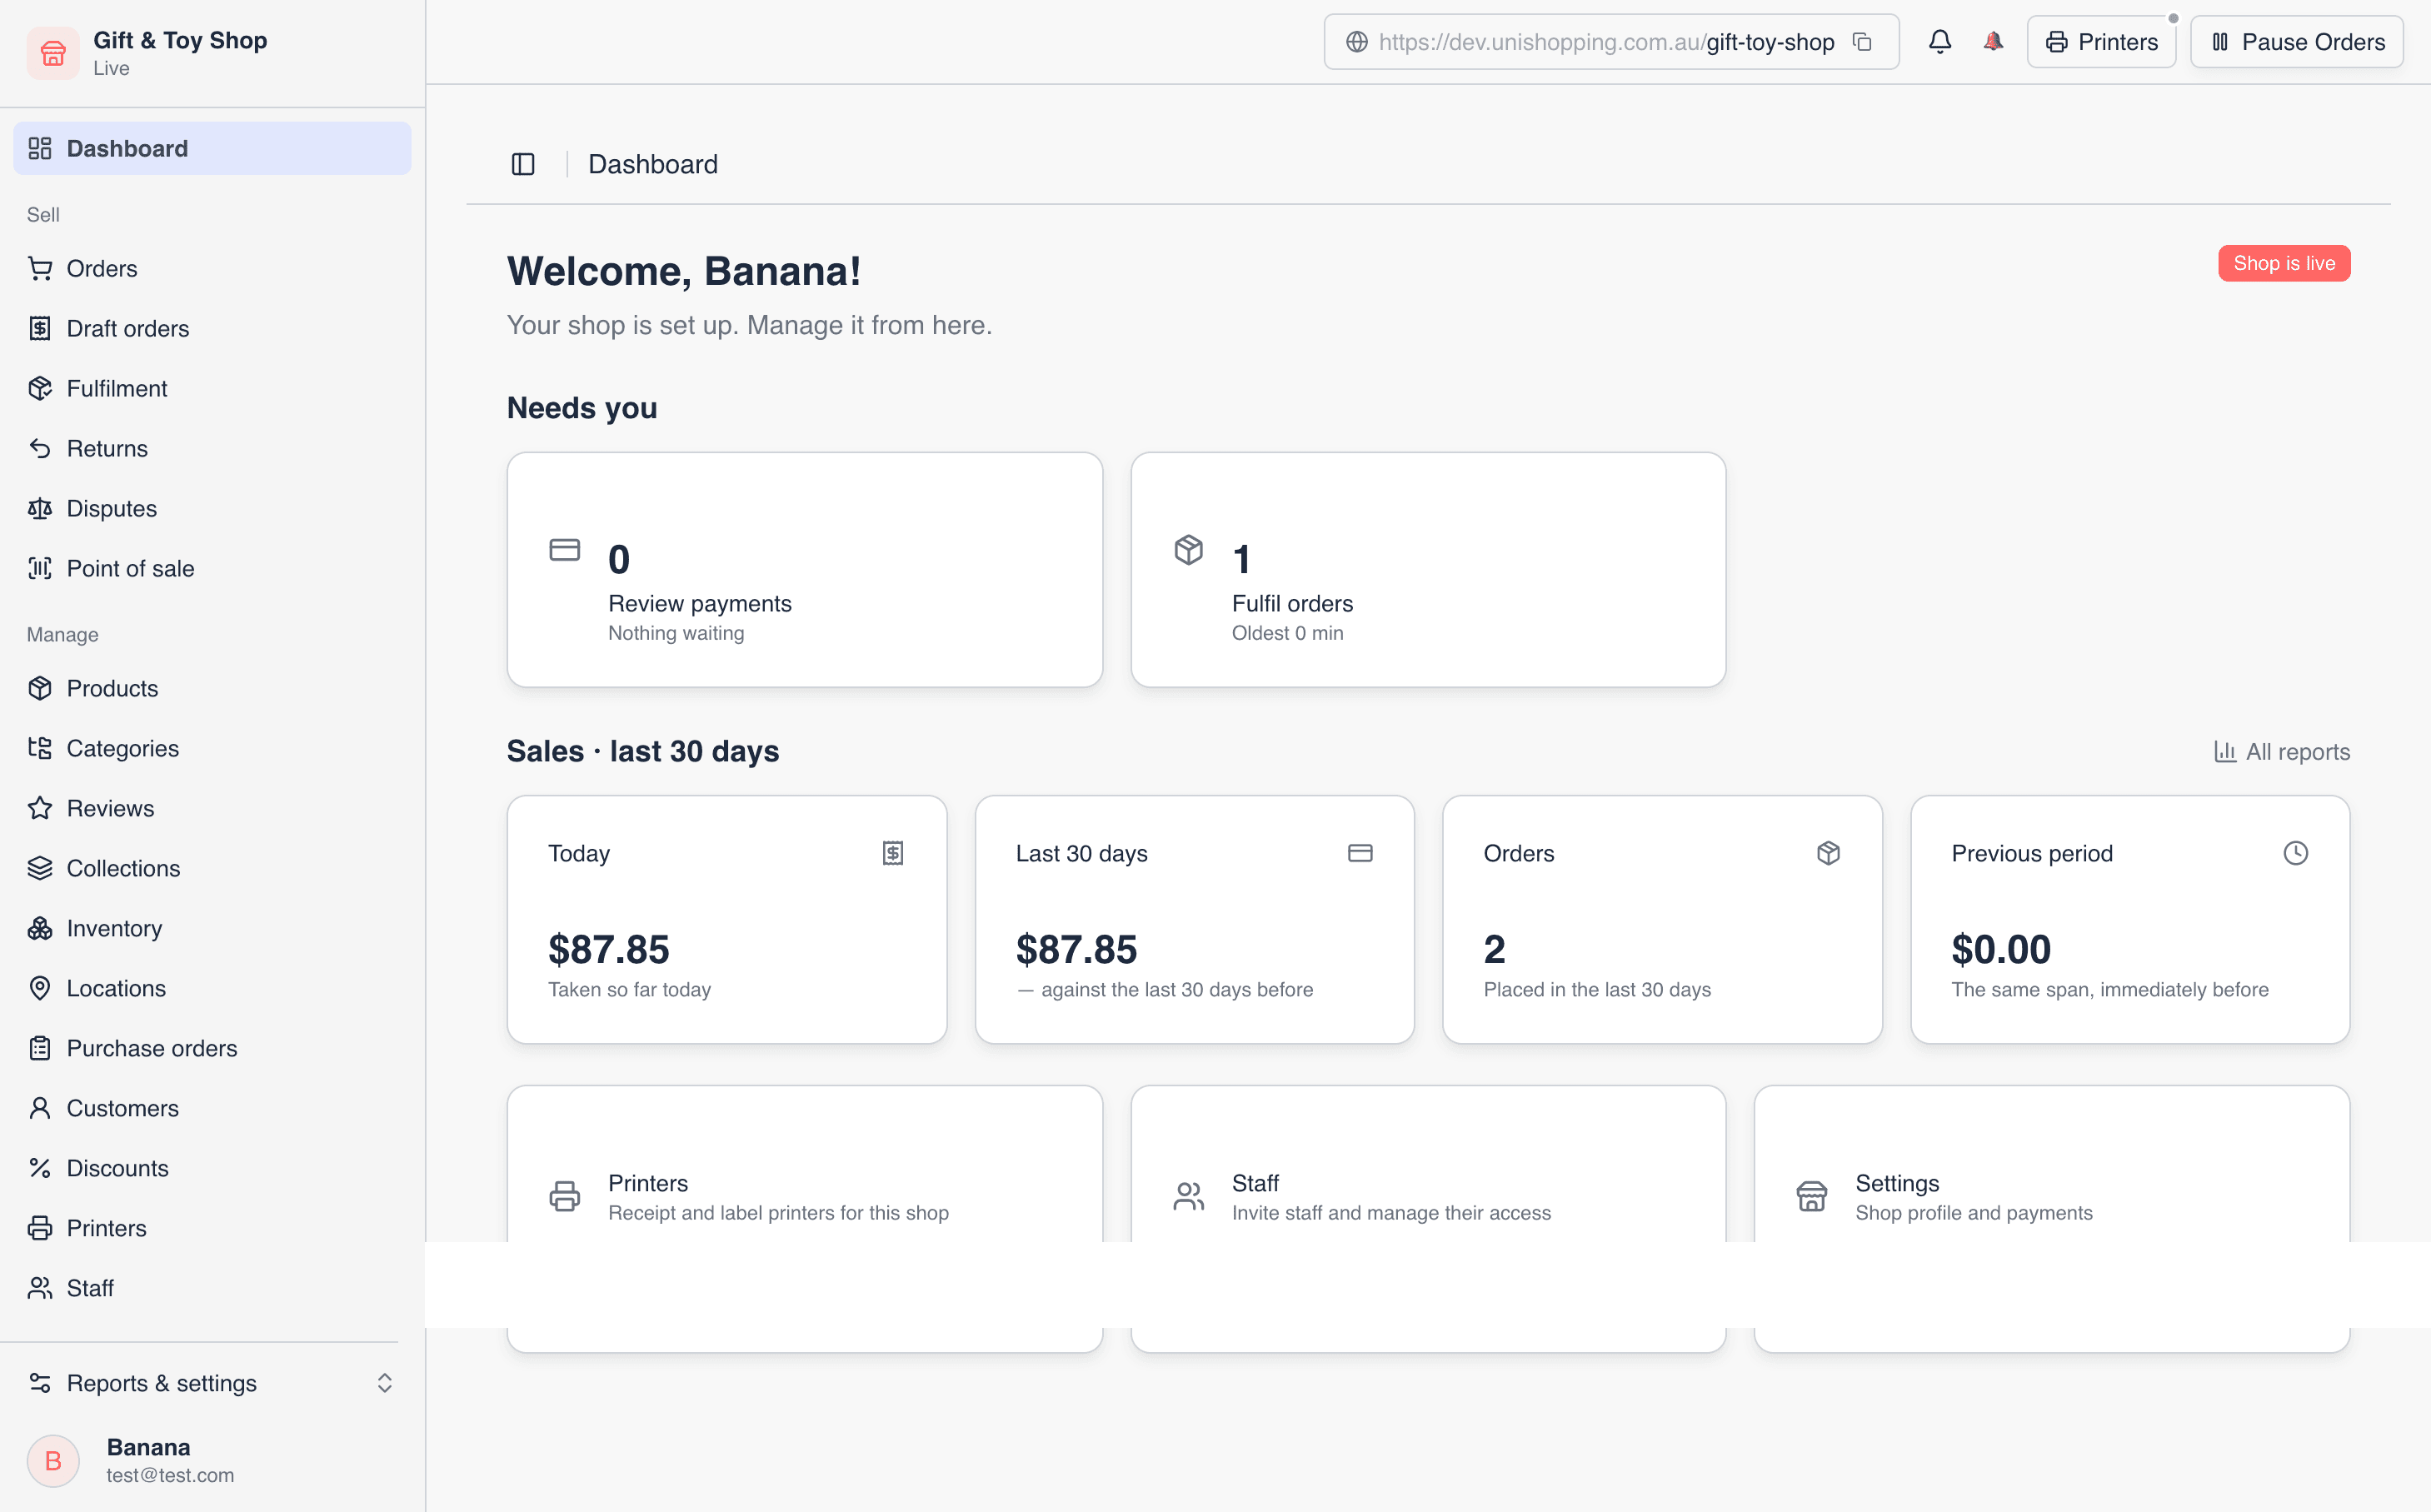
Task: Click the 'Sales · last 30 days' heading
Action: click(x=643, y=751)
